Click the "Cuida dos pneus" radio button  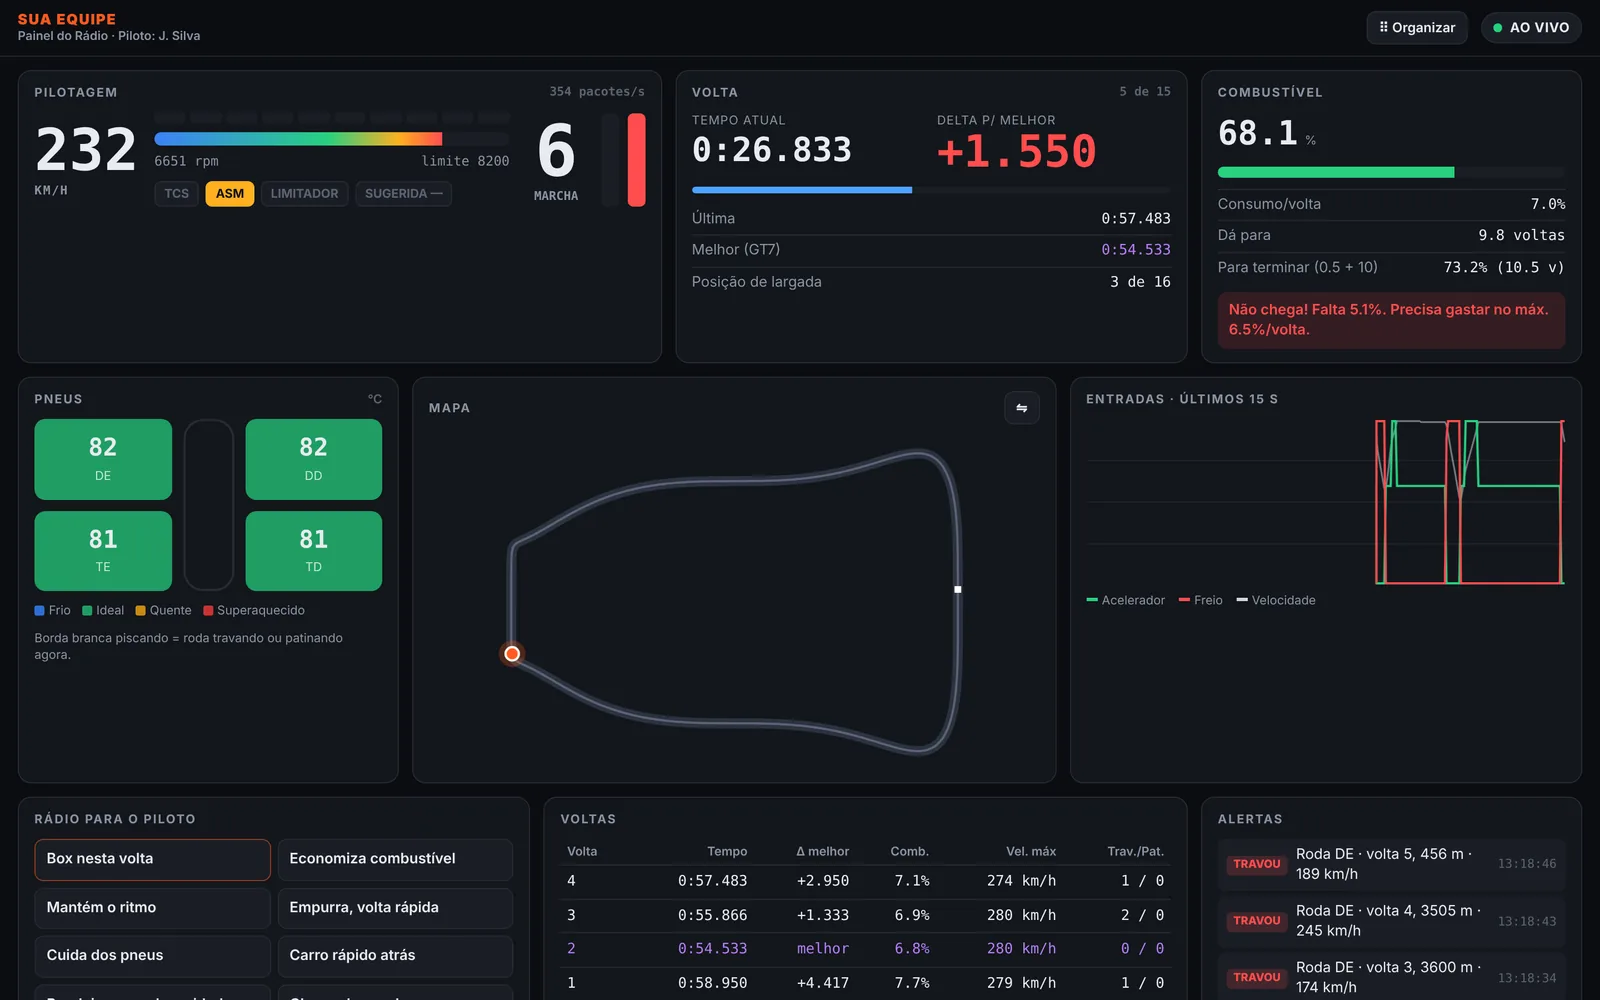[x=152, y=956]
